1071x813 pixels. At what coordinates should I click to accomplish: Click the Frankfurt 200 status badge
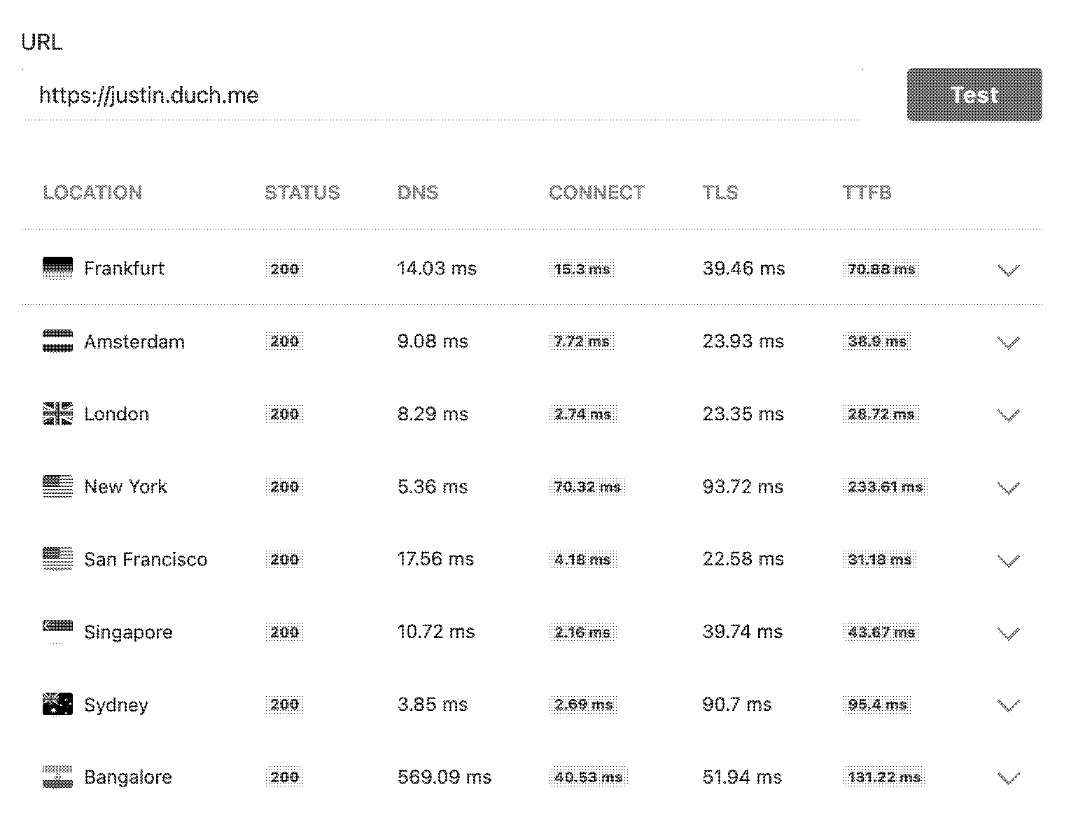[285, 270]
